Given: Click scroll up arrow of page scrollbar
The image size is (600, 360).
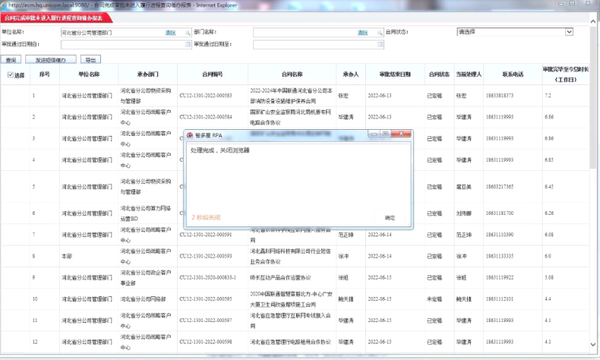Looking at the screenshot, I should tap(593, 21).
